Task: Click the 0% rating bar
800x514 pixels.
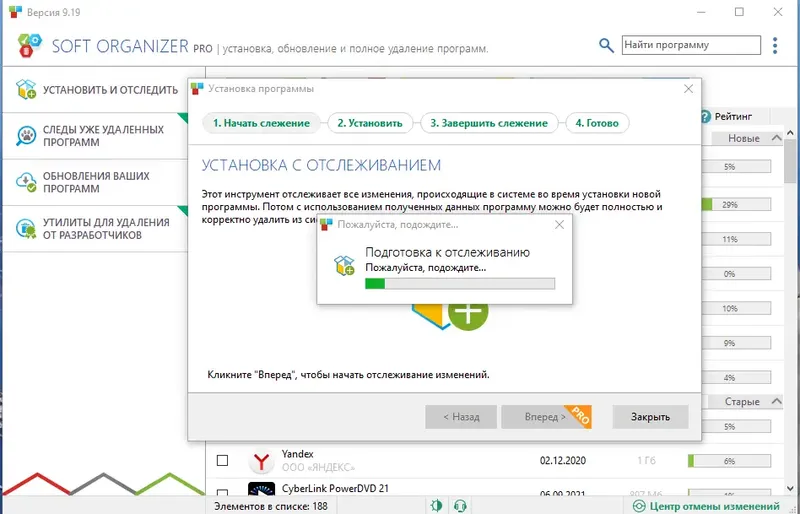Action: pos(736,274)
